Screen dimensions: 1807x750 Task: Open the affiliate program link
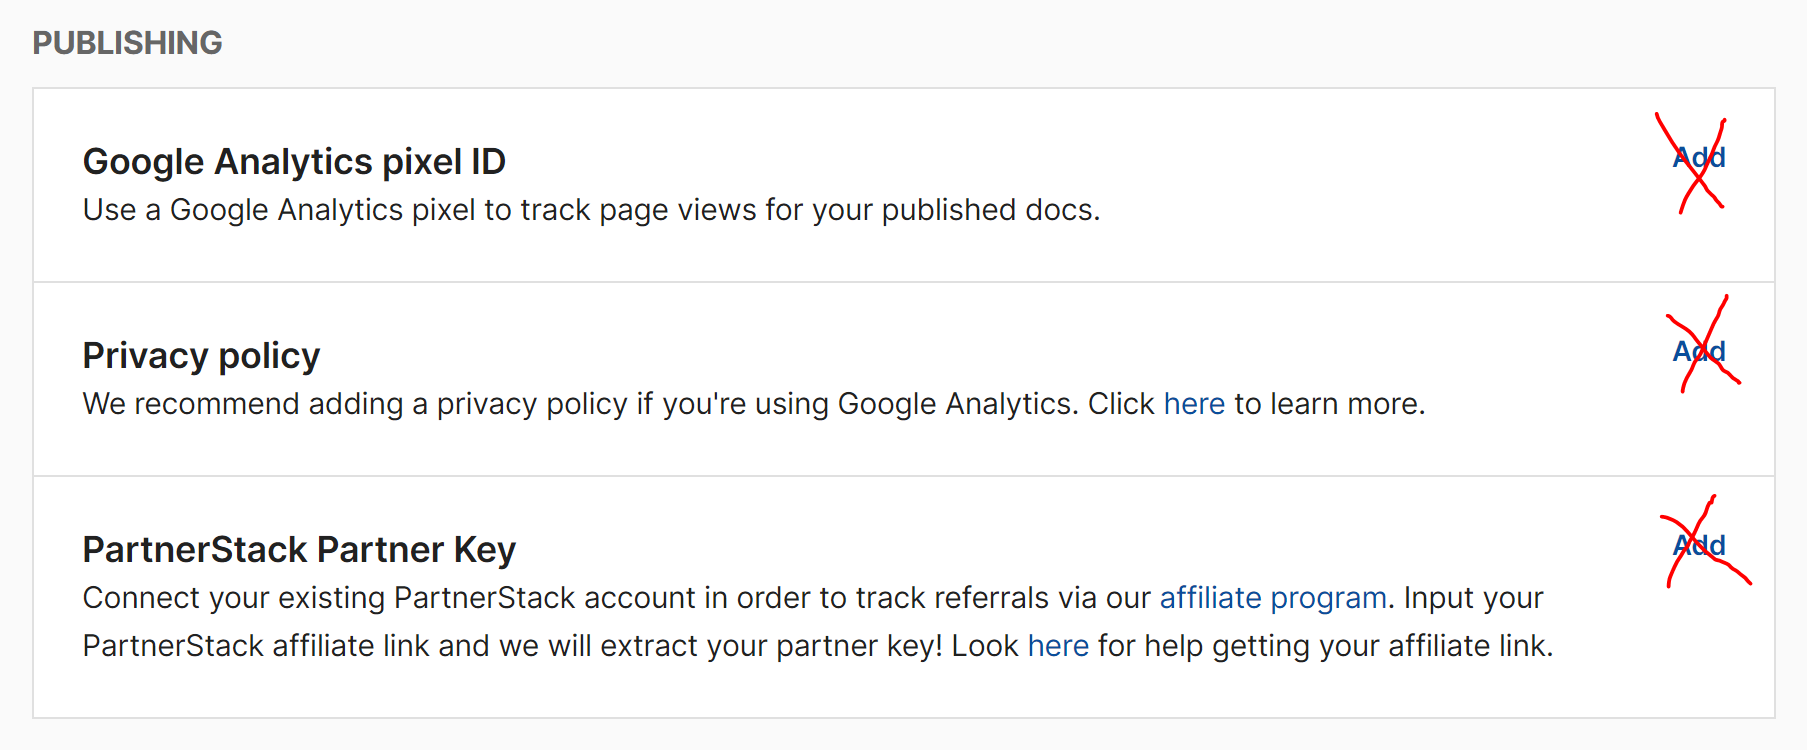(x=1272, y=598)
